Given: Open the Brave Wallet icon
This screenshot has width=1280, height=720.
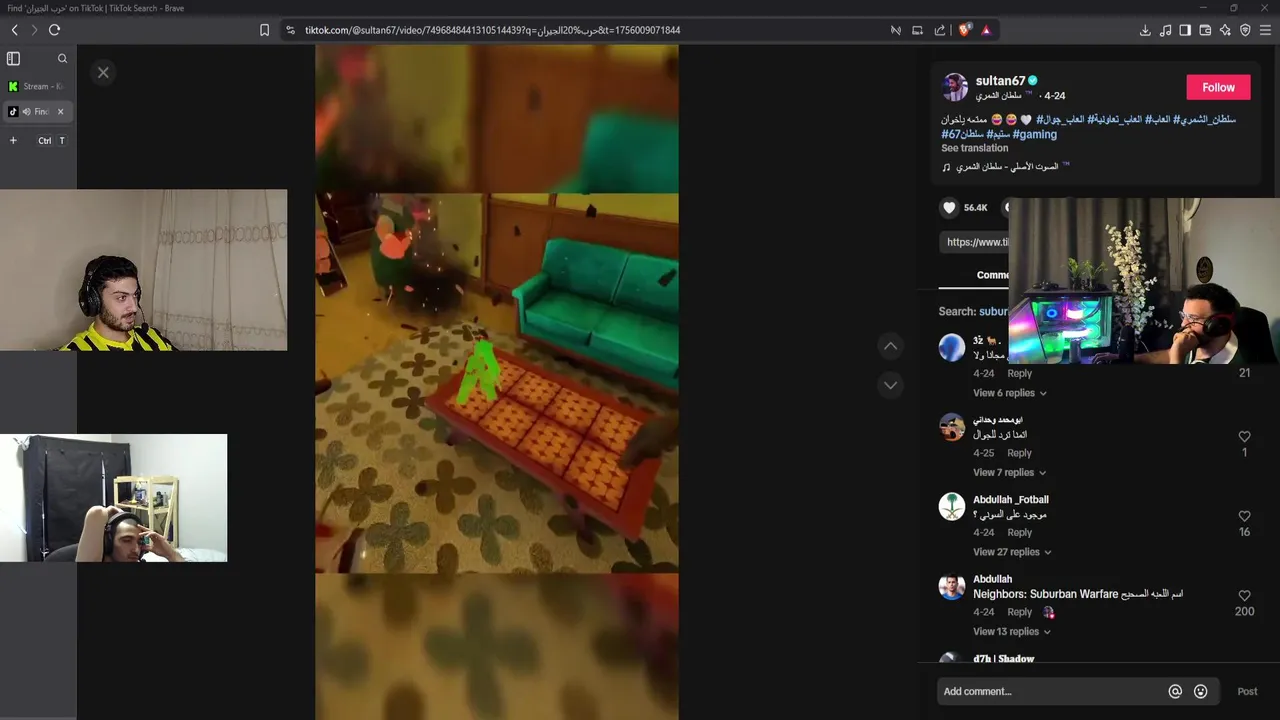Looking at the screenshot, I should [1205, 30].
